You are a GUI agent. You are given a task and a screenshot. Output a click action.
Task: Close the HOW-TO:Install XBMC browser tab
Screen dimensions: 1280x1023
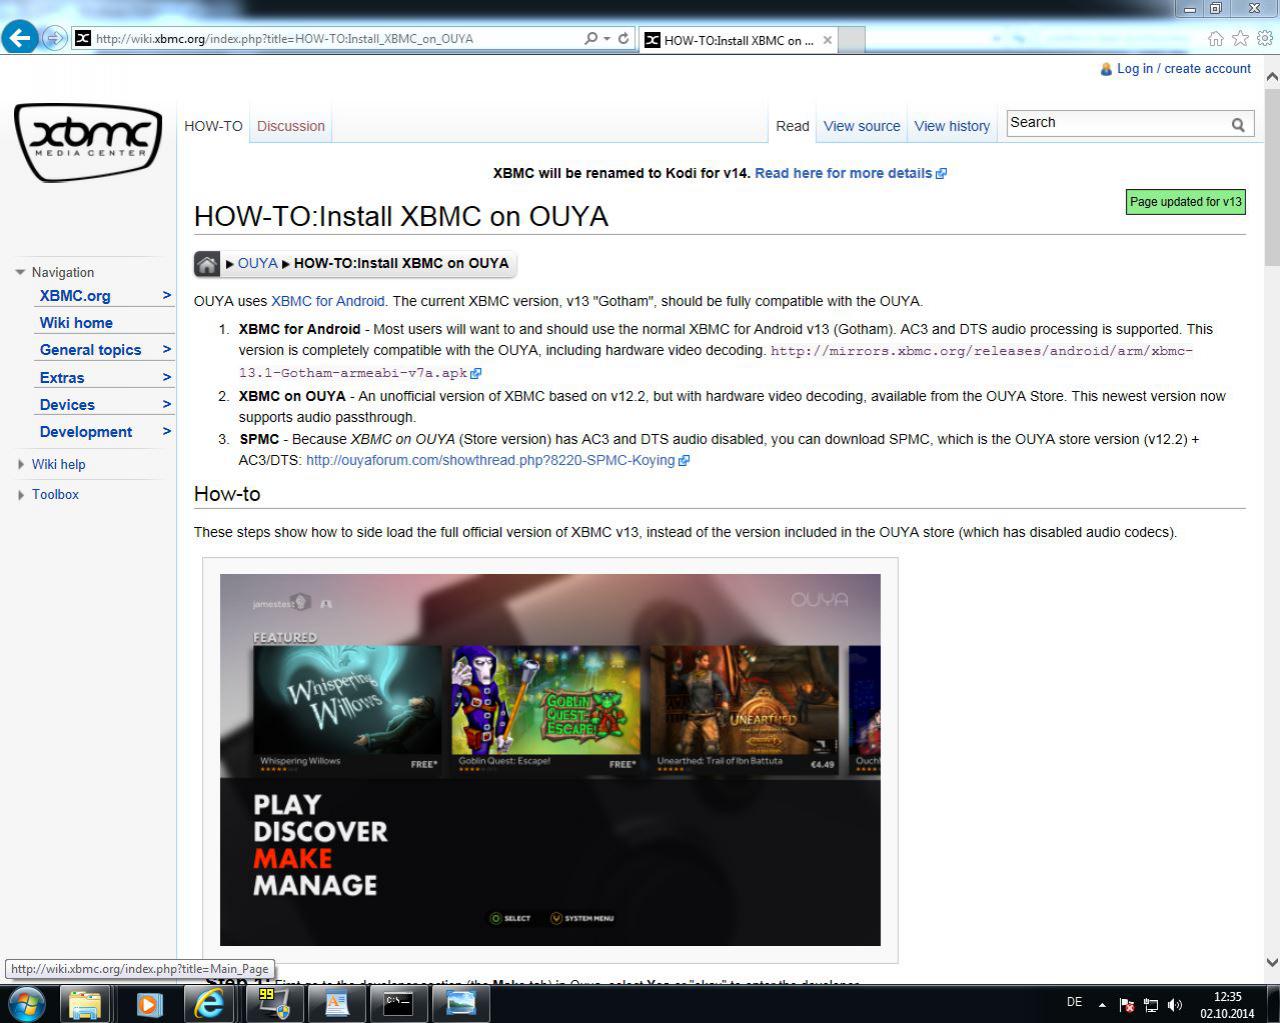click(x=827, y=40)
